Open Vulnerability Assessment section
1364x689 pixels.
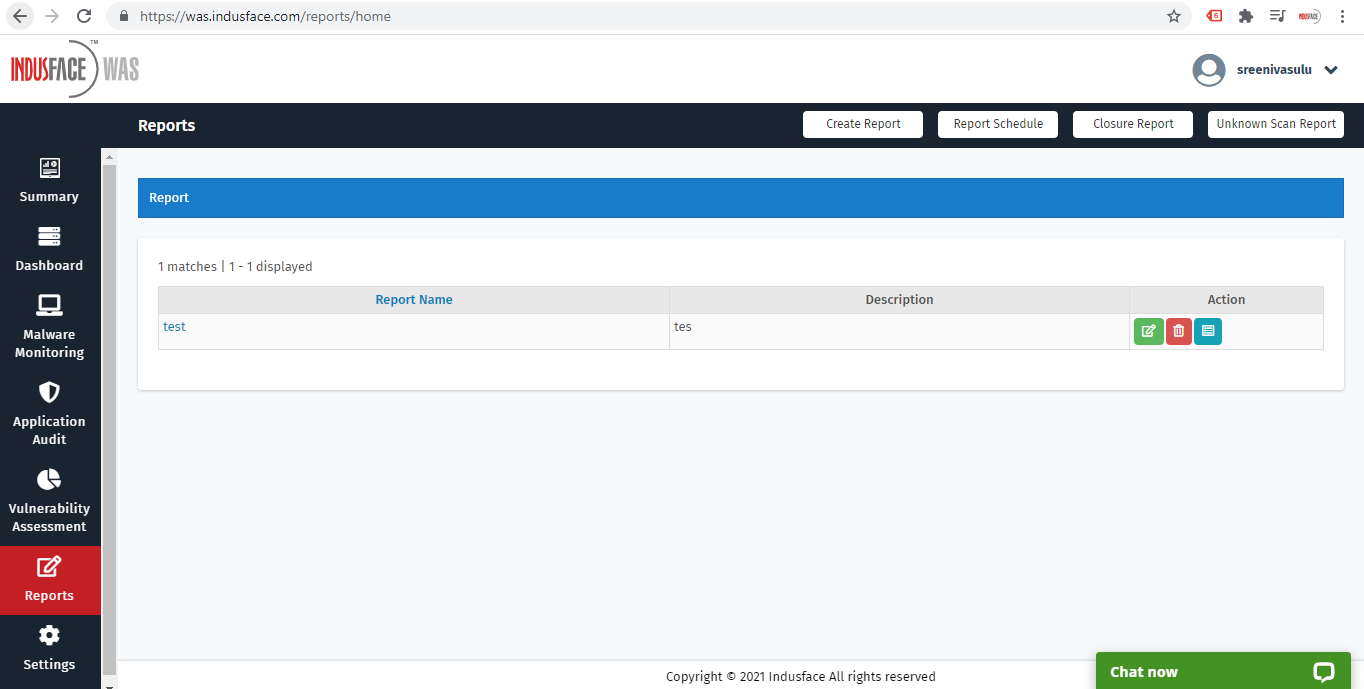pyautogui.click(x=49, y=501)
